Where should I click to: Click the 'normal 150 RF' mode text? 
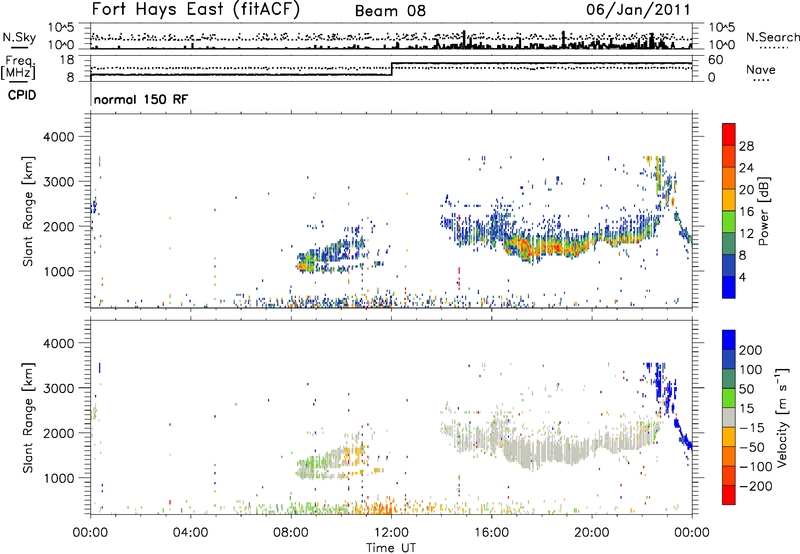click(140, 99)
